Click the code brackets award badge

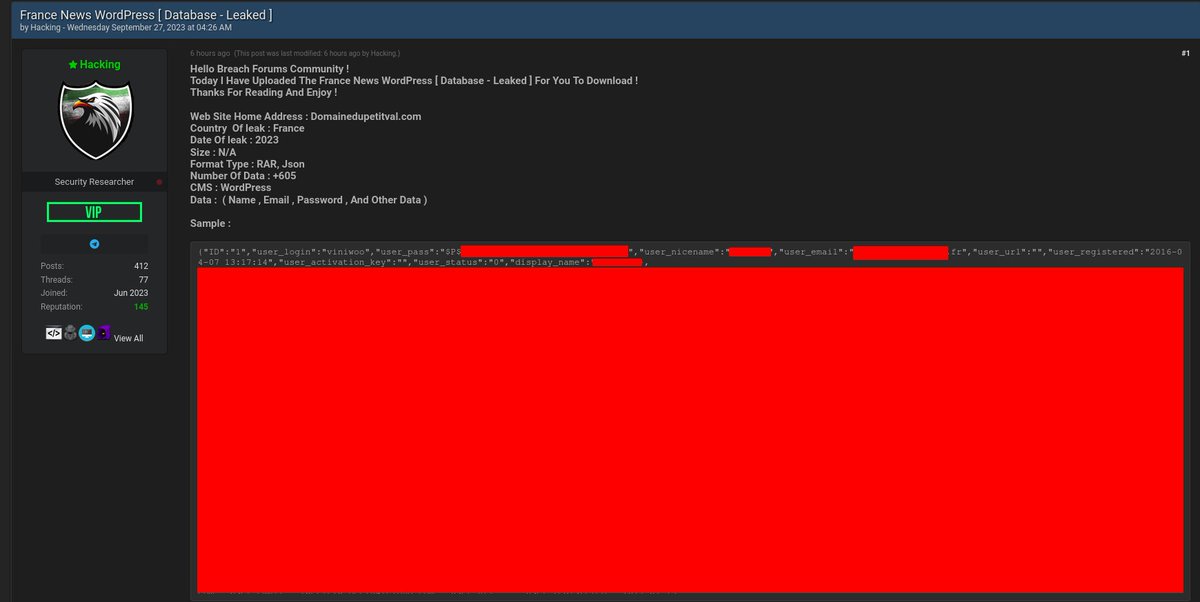click(53, 333)
